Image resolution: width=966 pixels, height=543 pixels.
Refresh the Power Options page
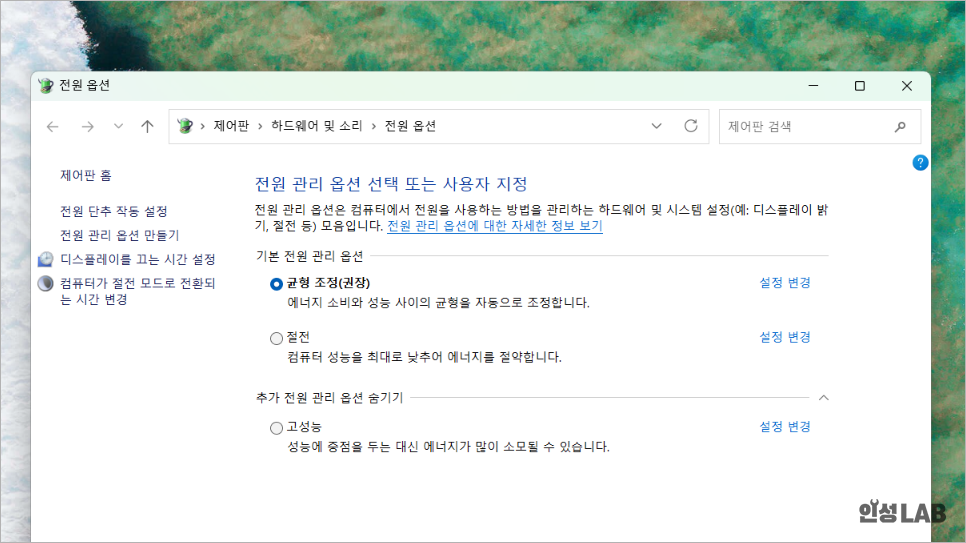pos(691,126)
